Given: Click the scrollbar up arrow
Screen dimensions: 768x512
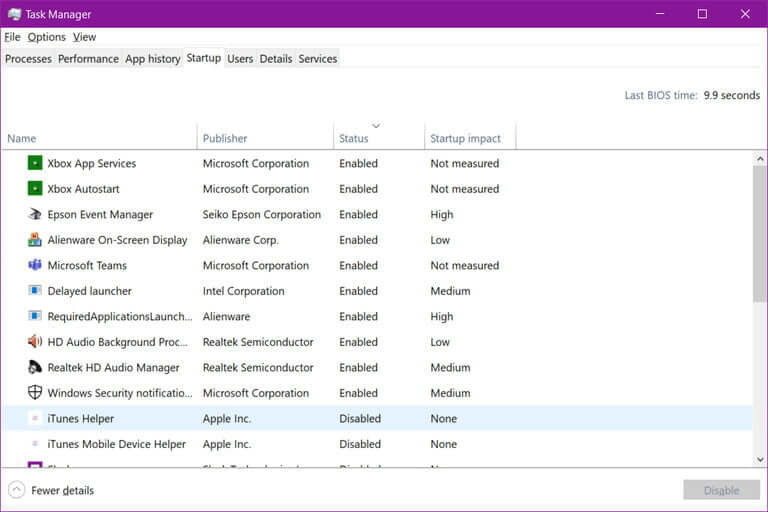Looking at the screenshot, I should click(760, 158).
